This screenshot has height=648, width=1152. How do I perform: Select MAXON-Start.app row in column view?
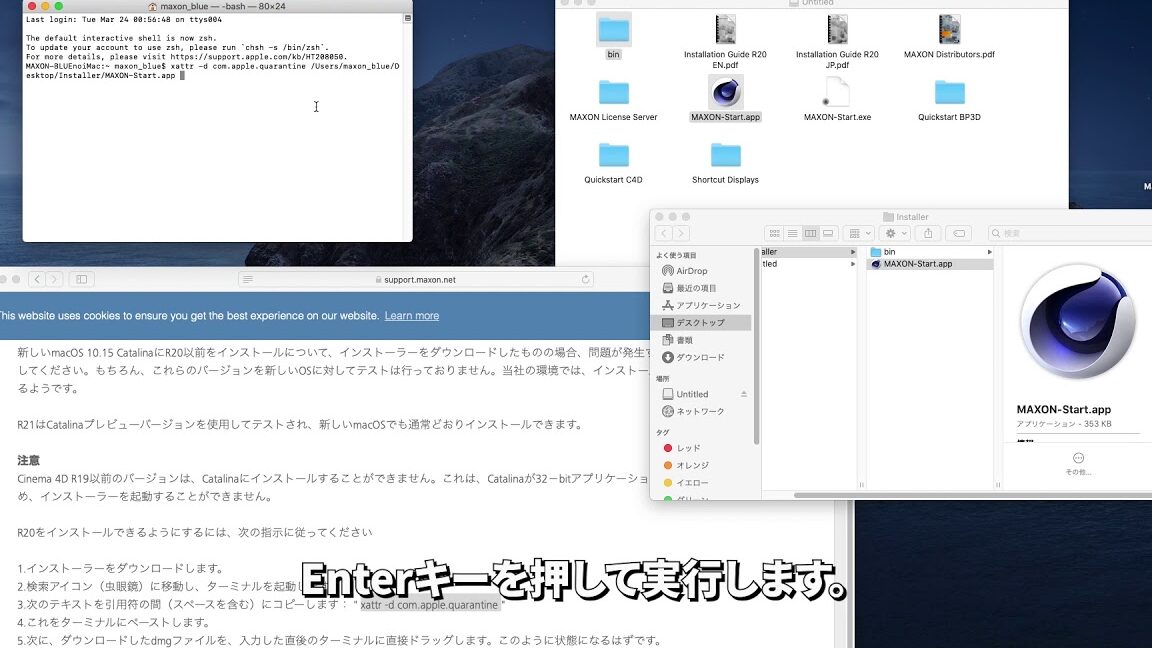coord(930,264)
